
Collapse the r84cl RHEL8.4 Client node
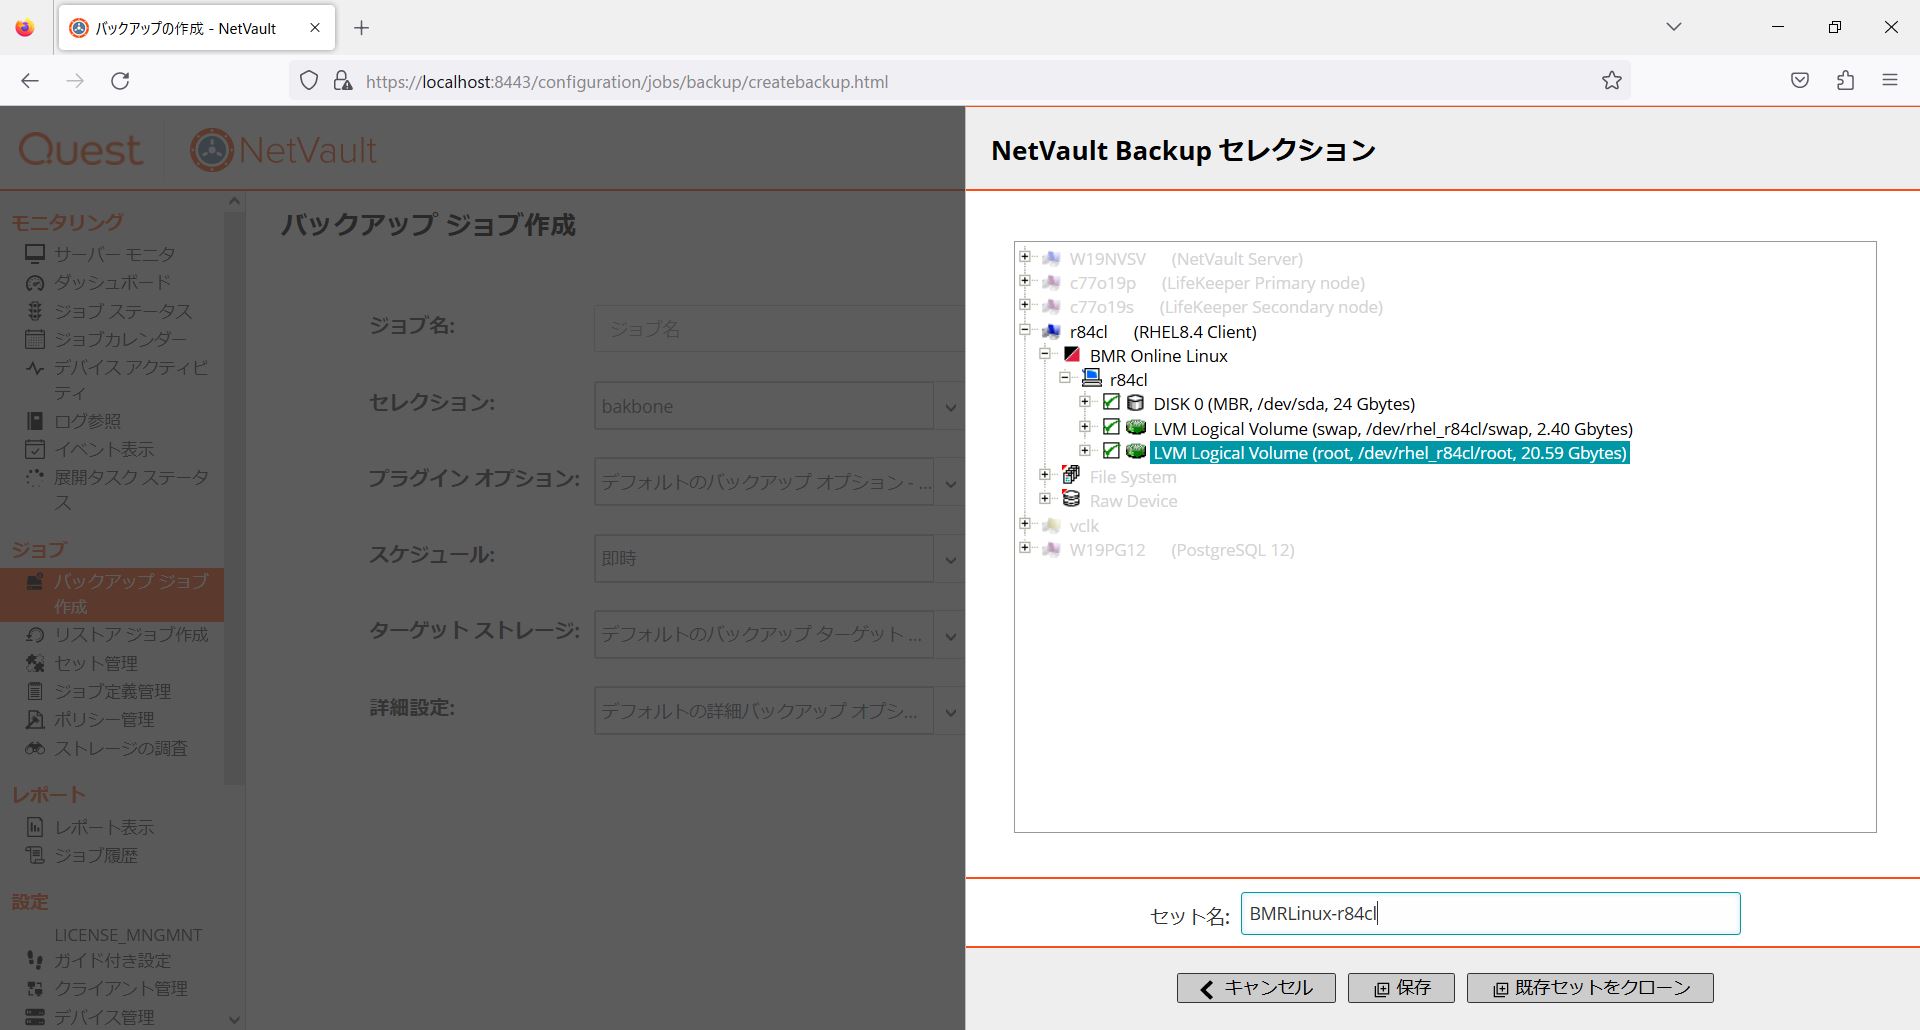pyautogui.click(x=1025, y=330)
